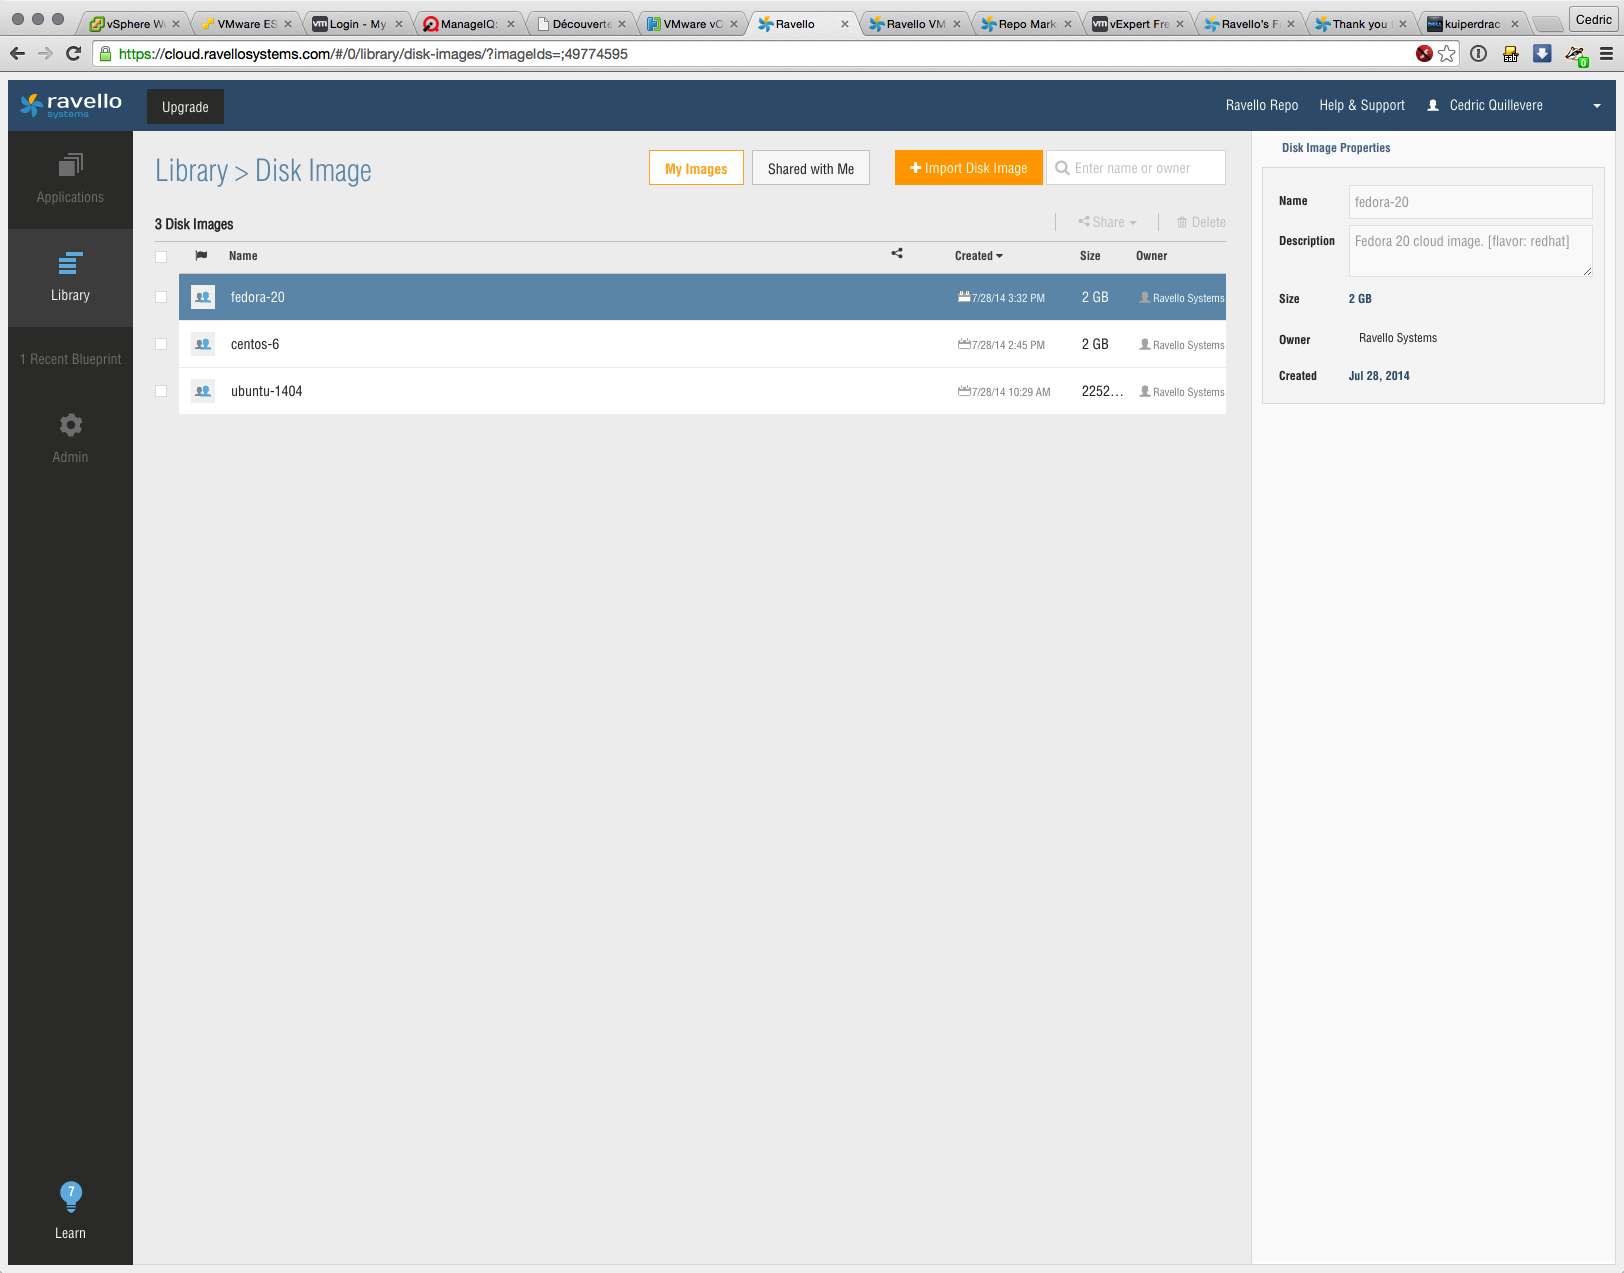Click the flag column header icon

pyautogui.click(x=201, y=256)
